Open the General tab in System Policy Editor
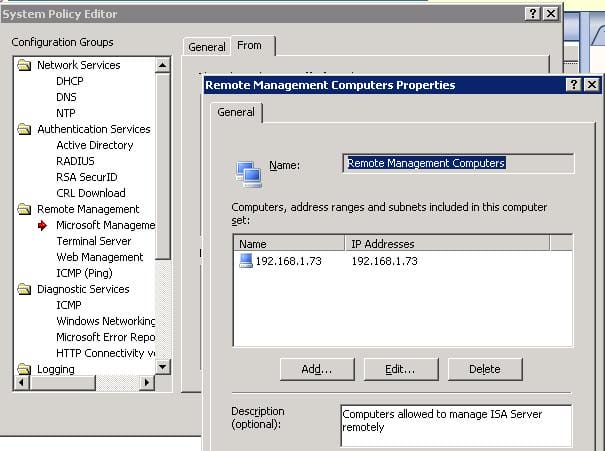605x451 pixels. pos(207,47)
